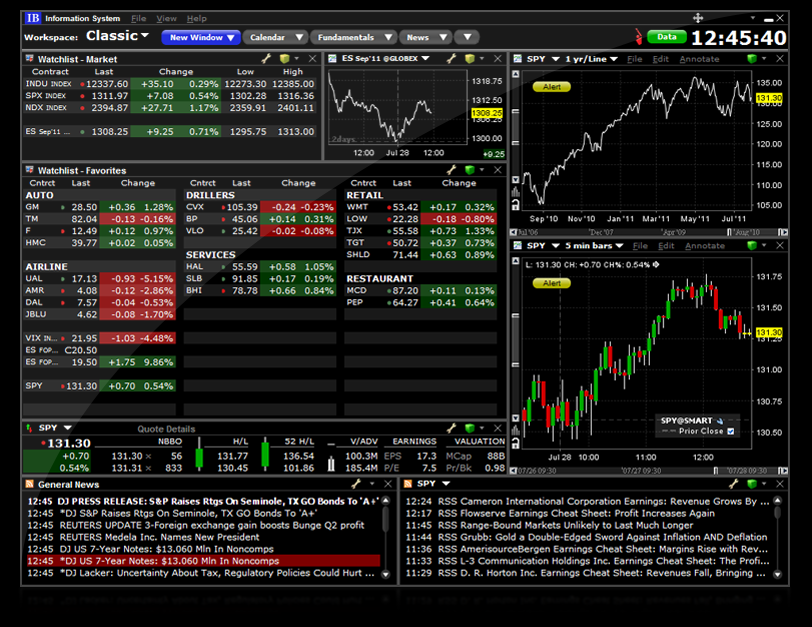The width and height of the screenshot is (812, 627).
Task: Click the RSS icon in General News header
Action: click(x=30, y=484)
